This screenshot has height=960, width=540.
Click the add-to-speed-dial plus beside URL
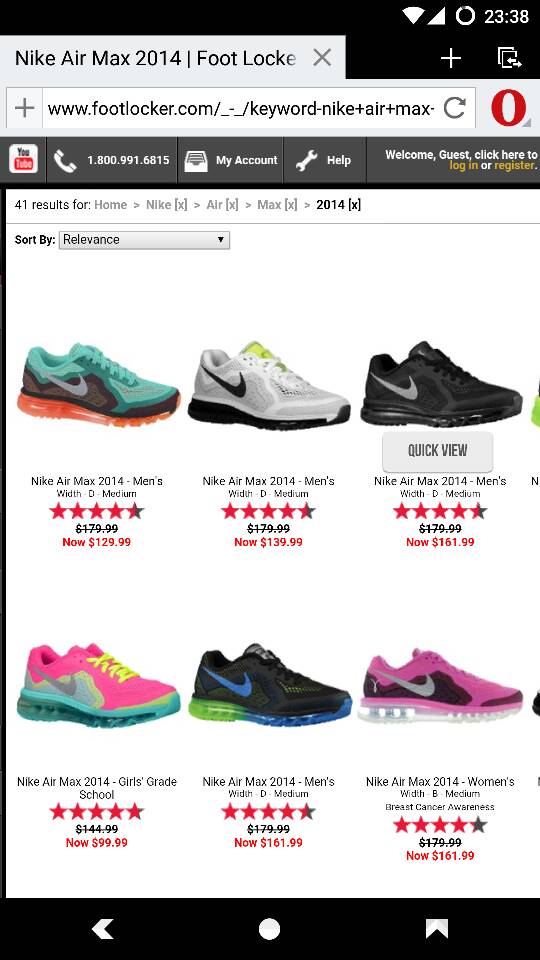click(24, 108)
